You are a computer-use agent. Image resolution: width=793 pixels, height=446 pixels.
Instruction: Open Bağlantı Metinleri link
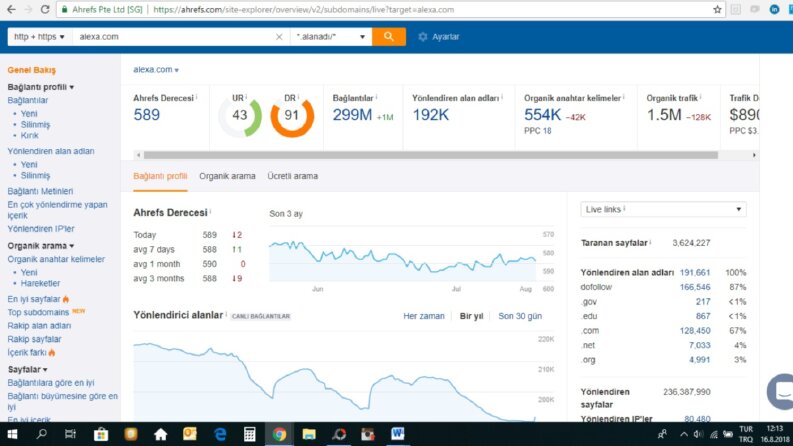(40, 191)
